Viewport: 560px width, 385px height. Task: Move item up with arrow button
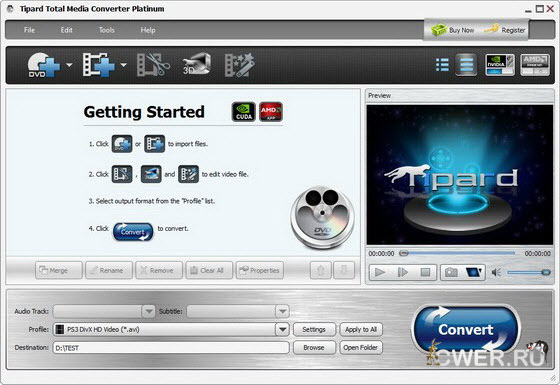[321, 270]
